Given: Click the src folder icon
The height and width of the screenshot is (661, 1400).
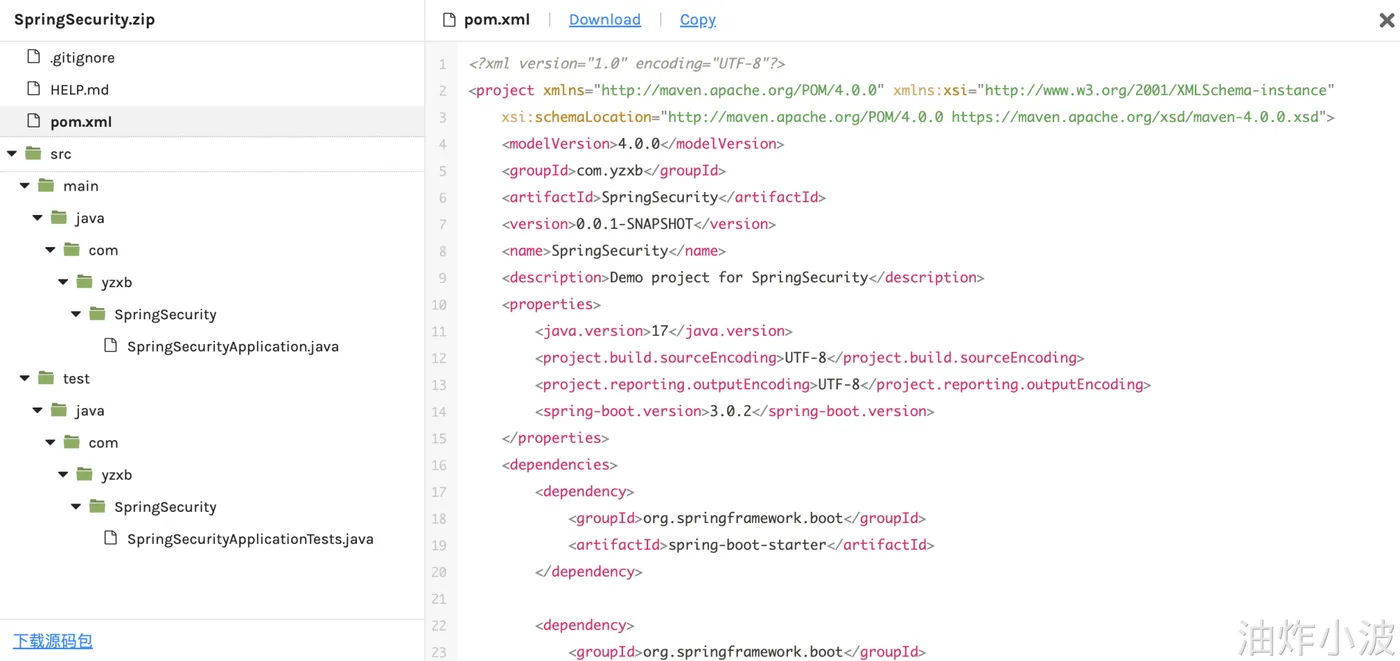Looking at the screenshot, I should (33, 153).
